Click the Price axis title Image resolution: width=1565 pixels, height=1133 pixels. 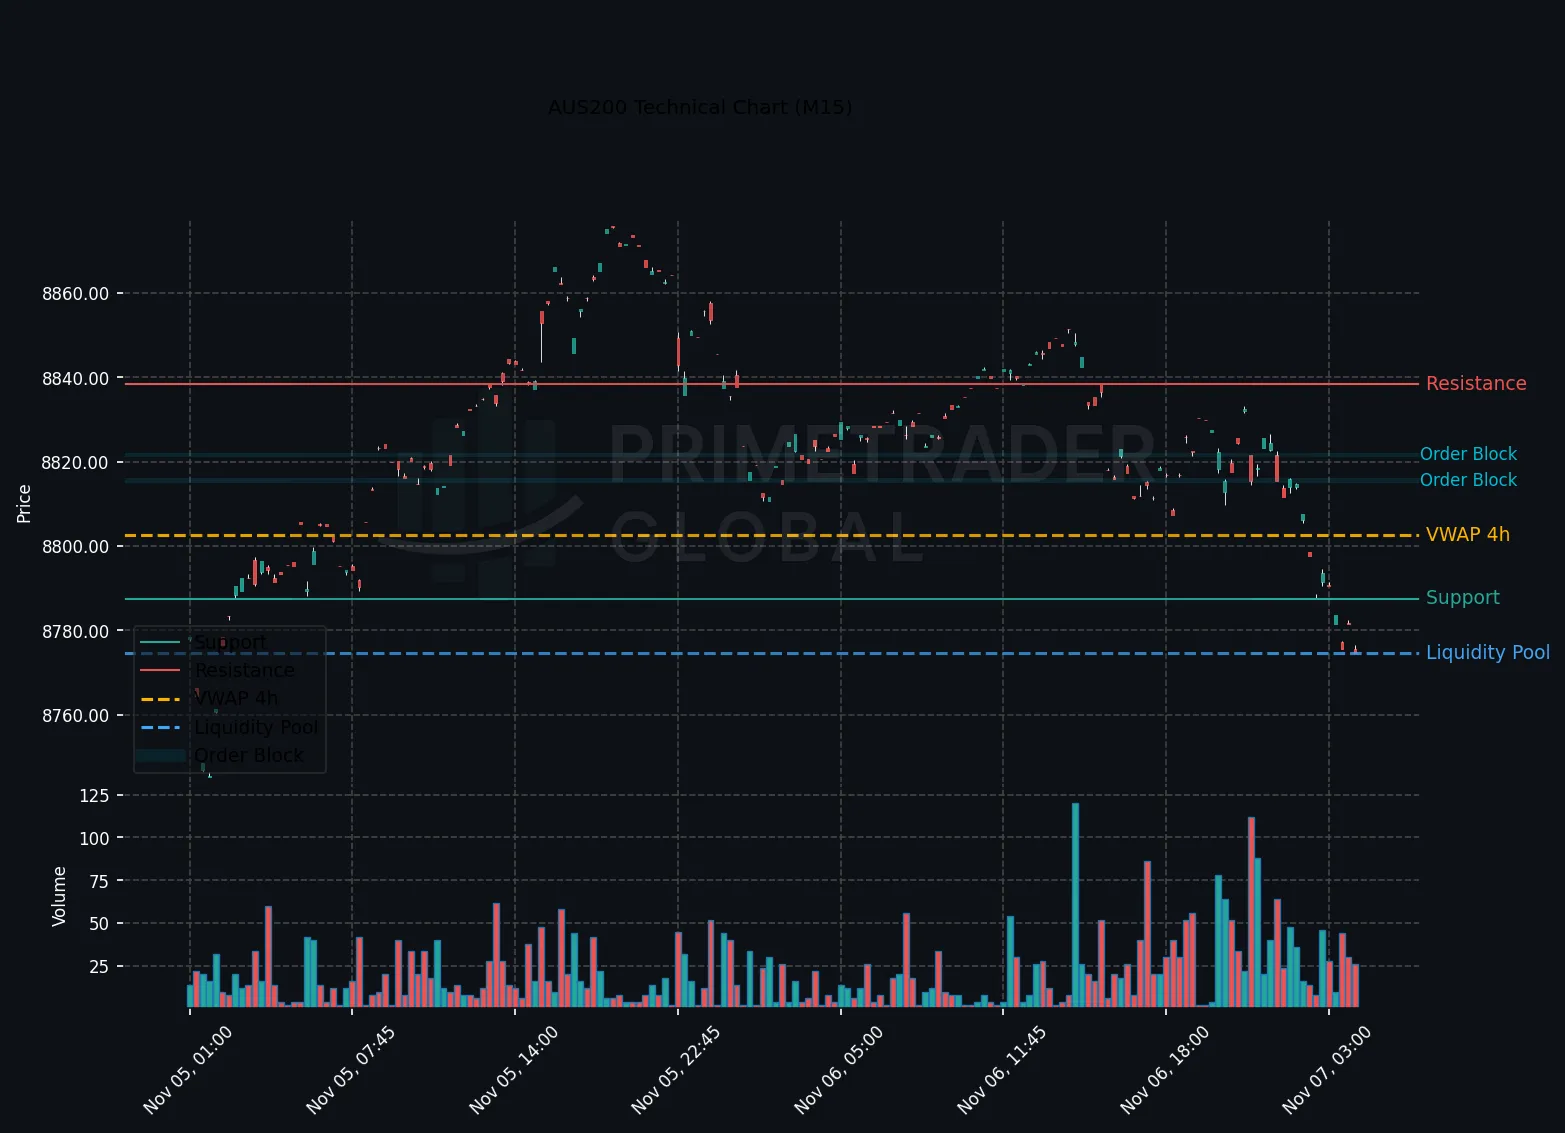point(24,504)
